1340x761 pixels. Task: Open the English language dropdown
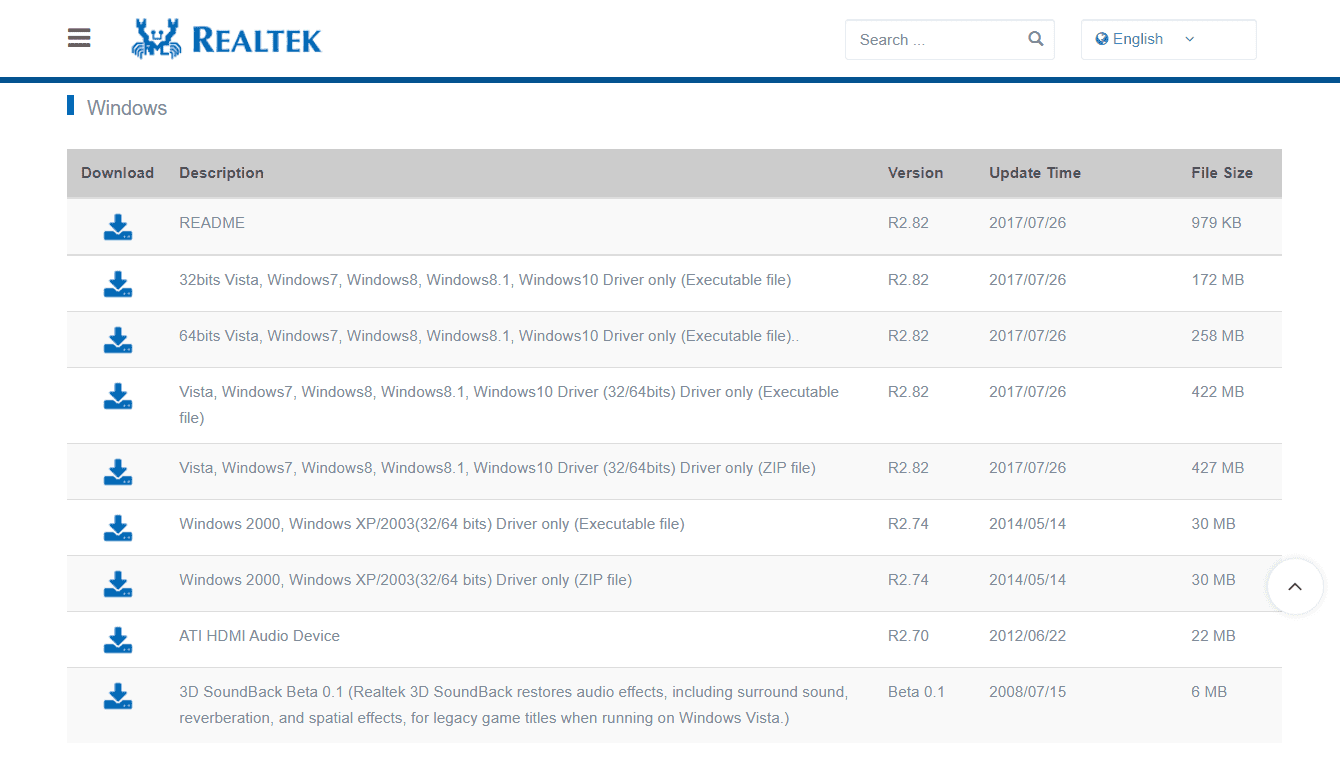(1140, 39)
